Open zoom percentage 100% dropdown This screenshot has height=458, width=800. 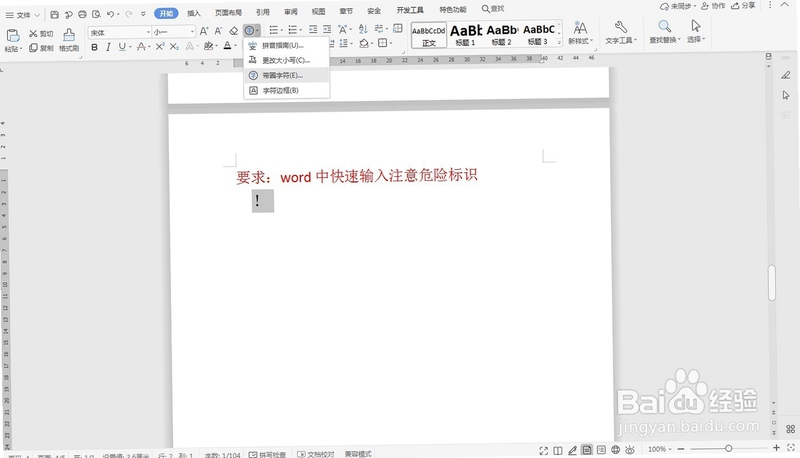[659, 449]
